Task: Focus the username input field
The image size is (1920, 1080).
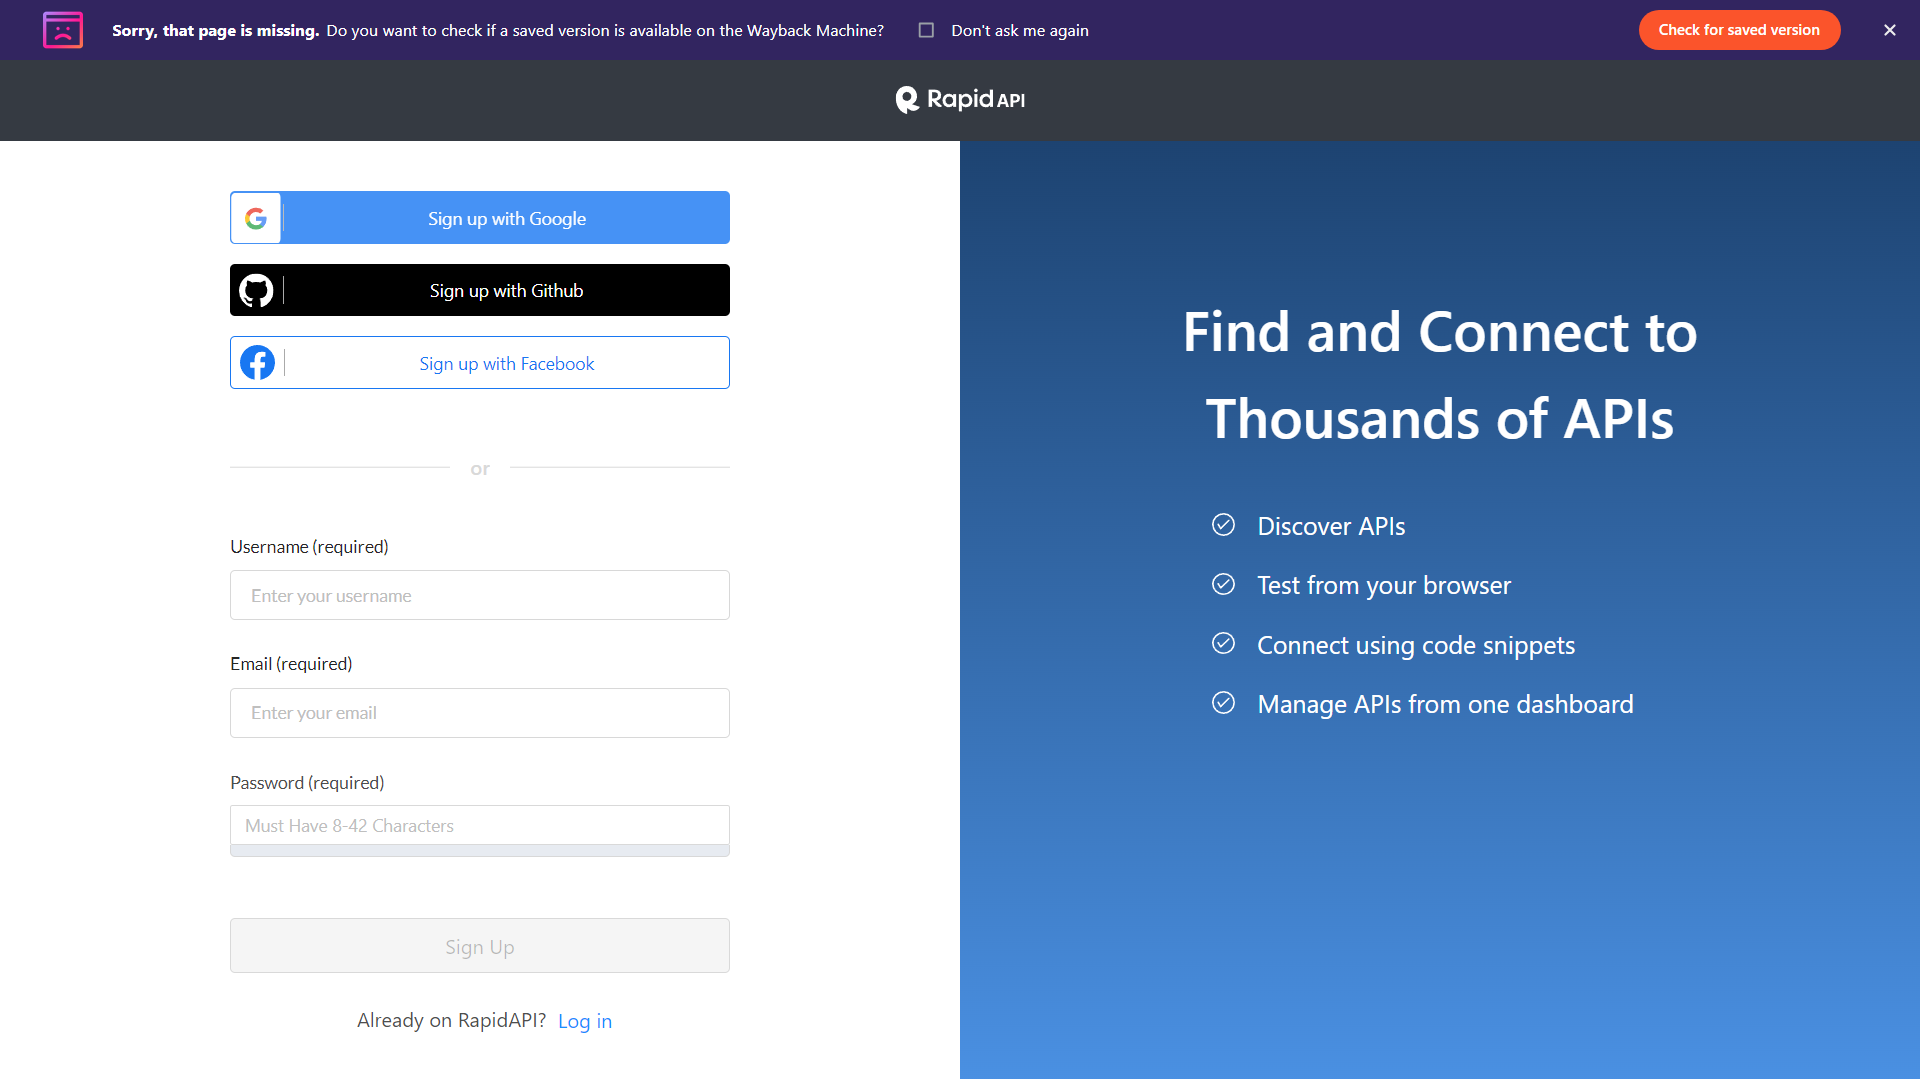Action: (x=480, y=595)
